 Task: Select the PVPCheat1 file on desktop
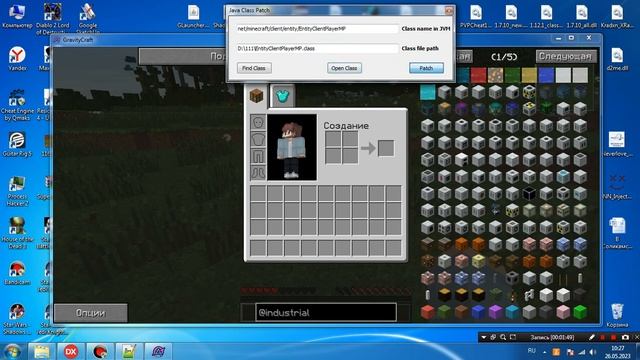click(x=476, y=16)
